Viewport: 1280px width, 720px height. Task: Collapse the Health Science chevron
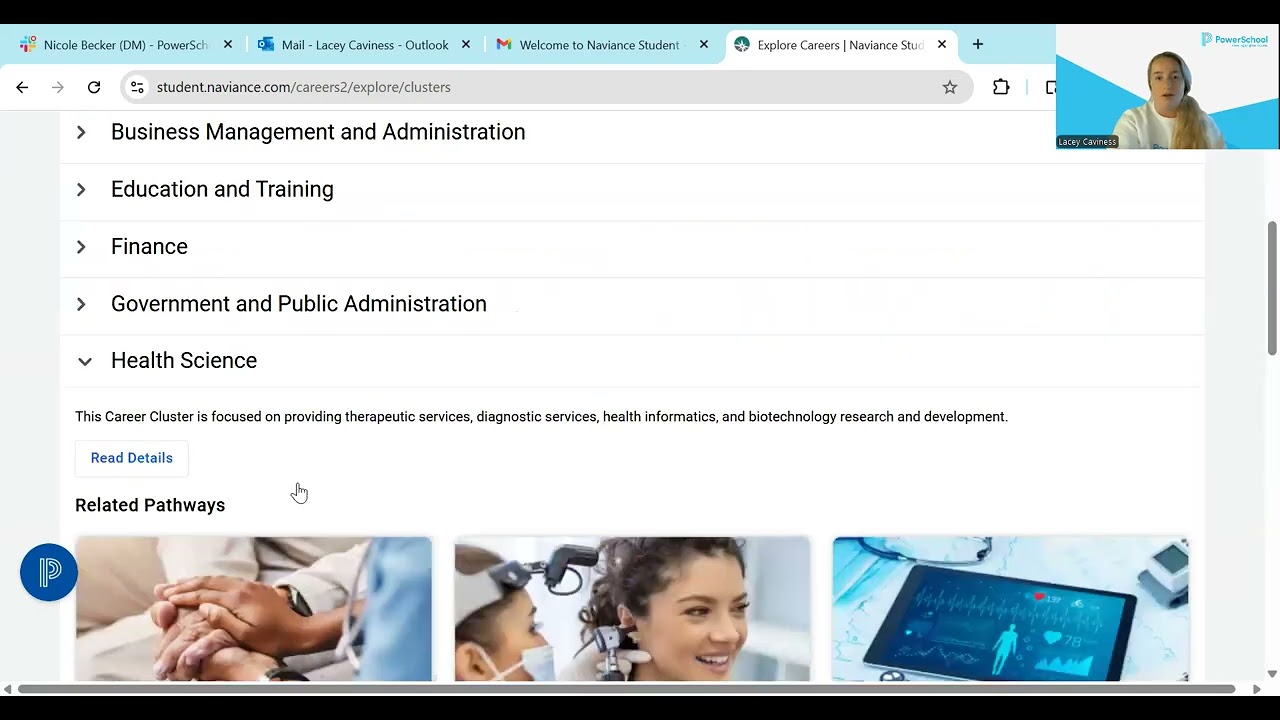point(85,361)
